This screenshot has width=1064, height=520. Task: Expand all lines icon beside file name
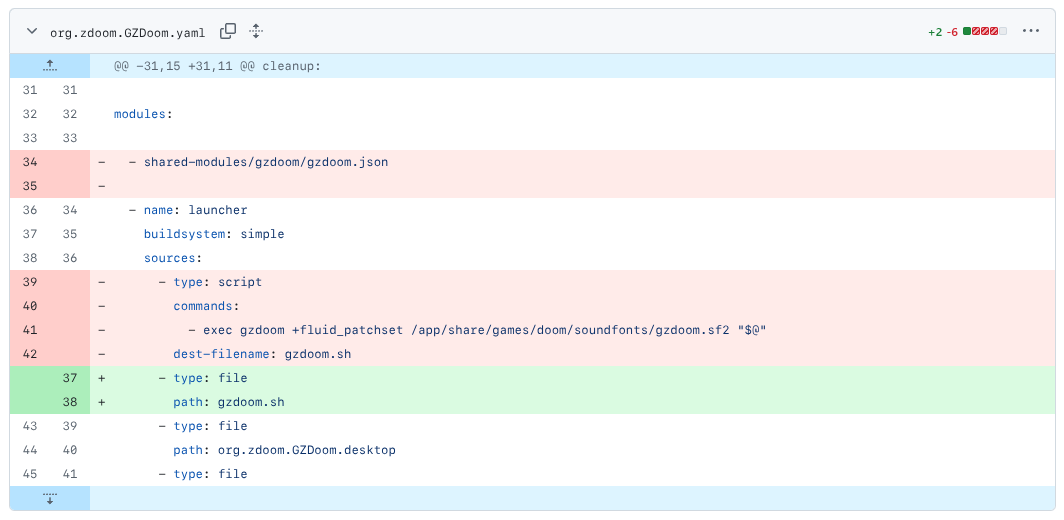[x=256, y=31]
